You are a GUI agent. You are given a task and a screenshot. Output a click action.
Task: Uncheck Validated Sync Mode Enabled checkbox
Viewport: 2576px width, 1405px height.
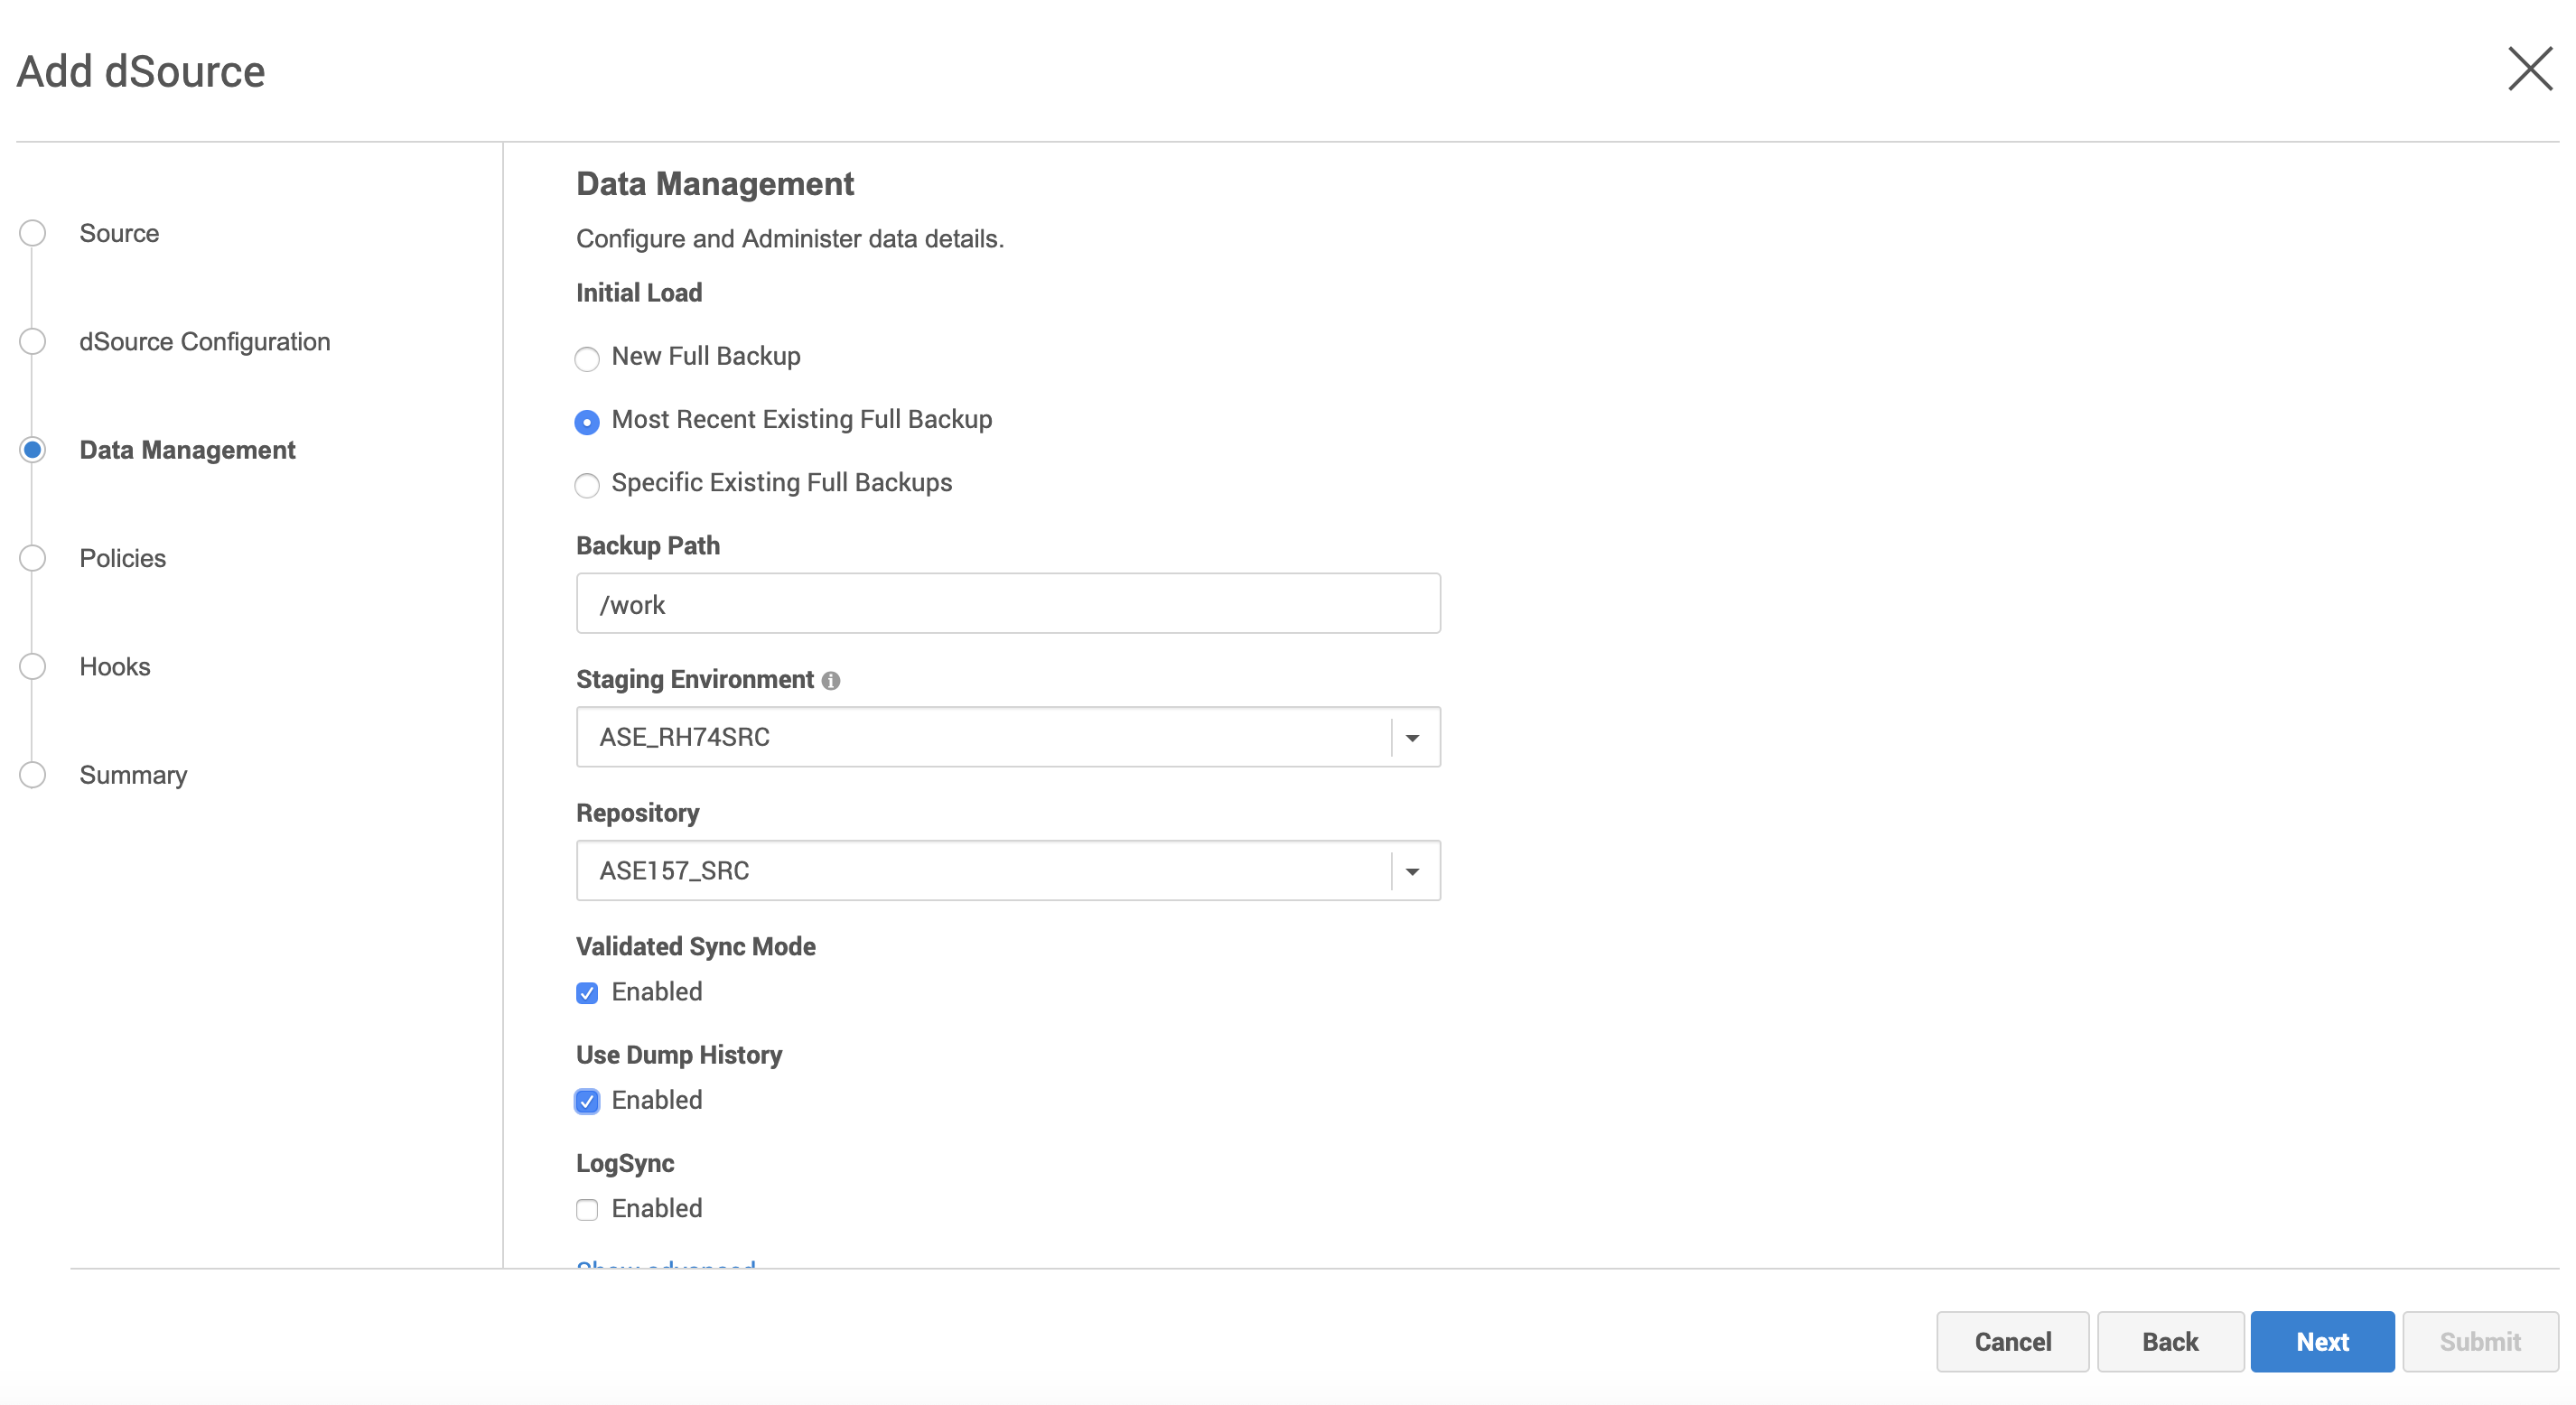[x=587, y=993]
